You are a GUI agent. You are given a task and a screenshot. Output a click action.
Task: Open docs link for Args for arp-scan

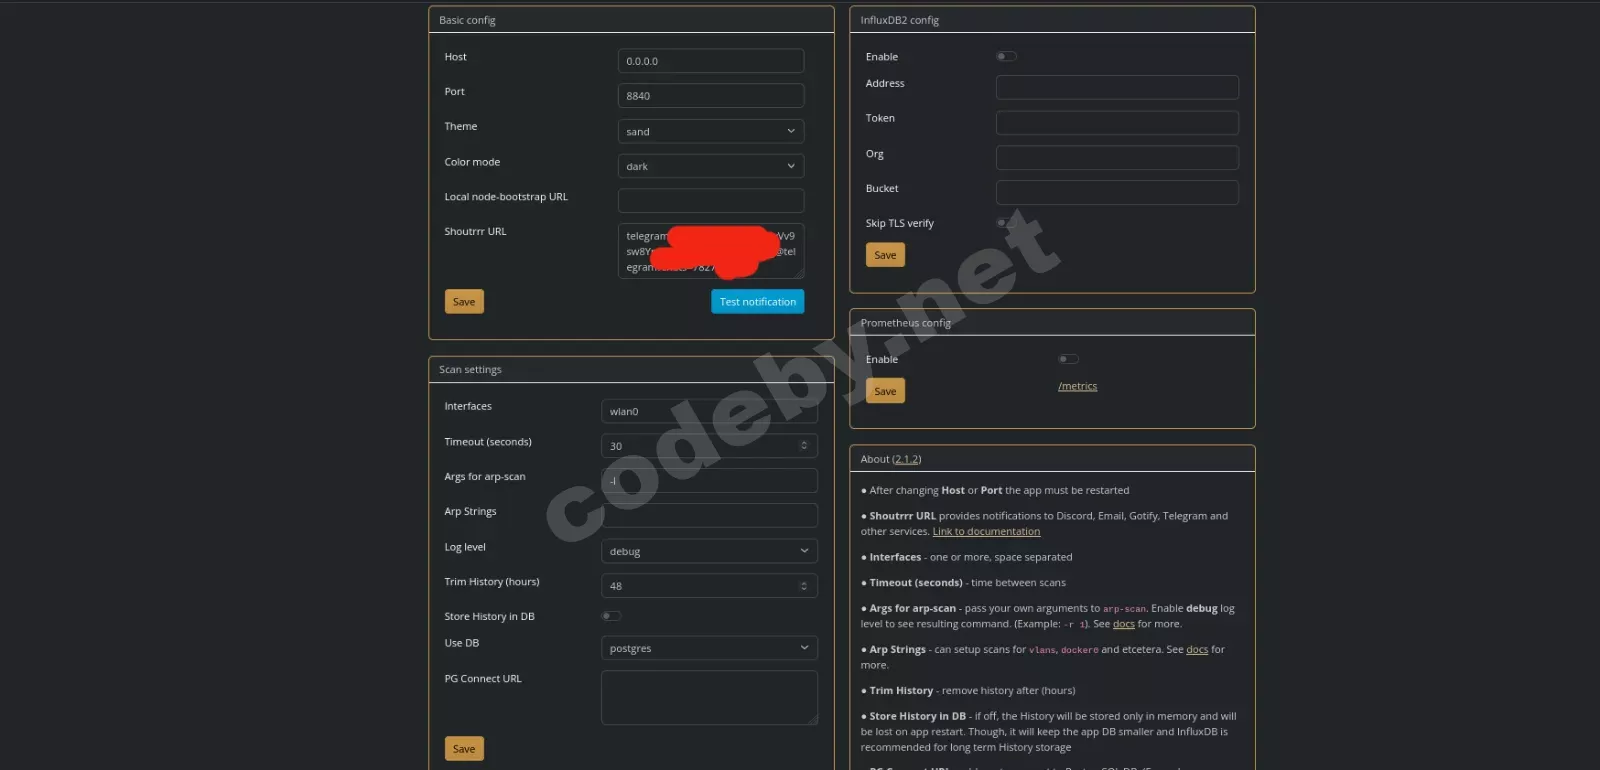[1124, 624]
